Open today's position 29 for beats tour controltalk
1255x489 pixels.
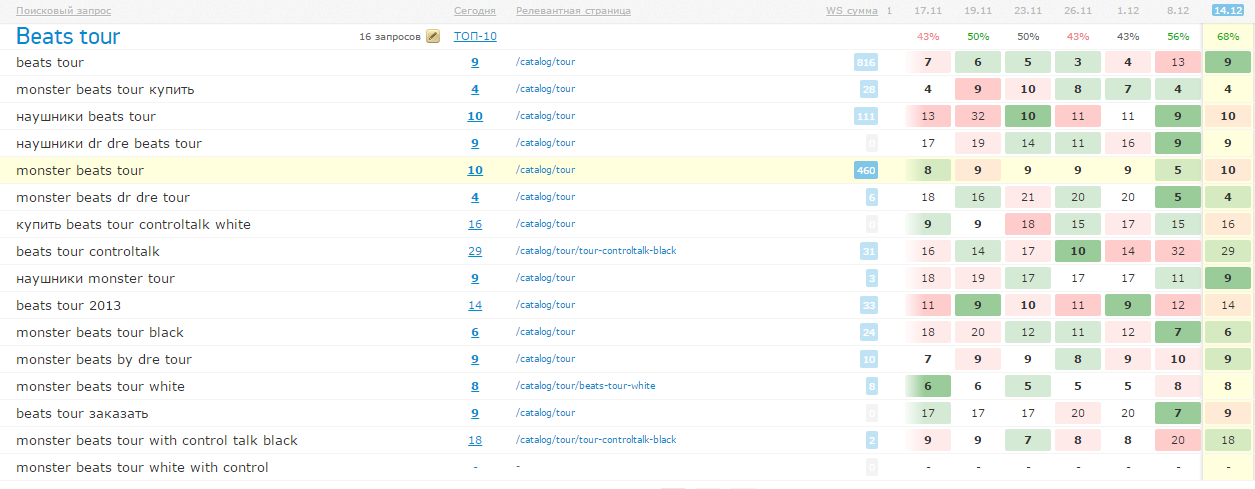point(475,251)
